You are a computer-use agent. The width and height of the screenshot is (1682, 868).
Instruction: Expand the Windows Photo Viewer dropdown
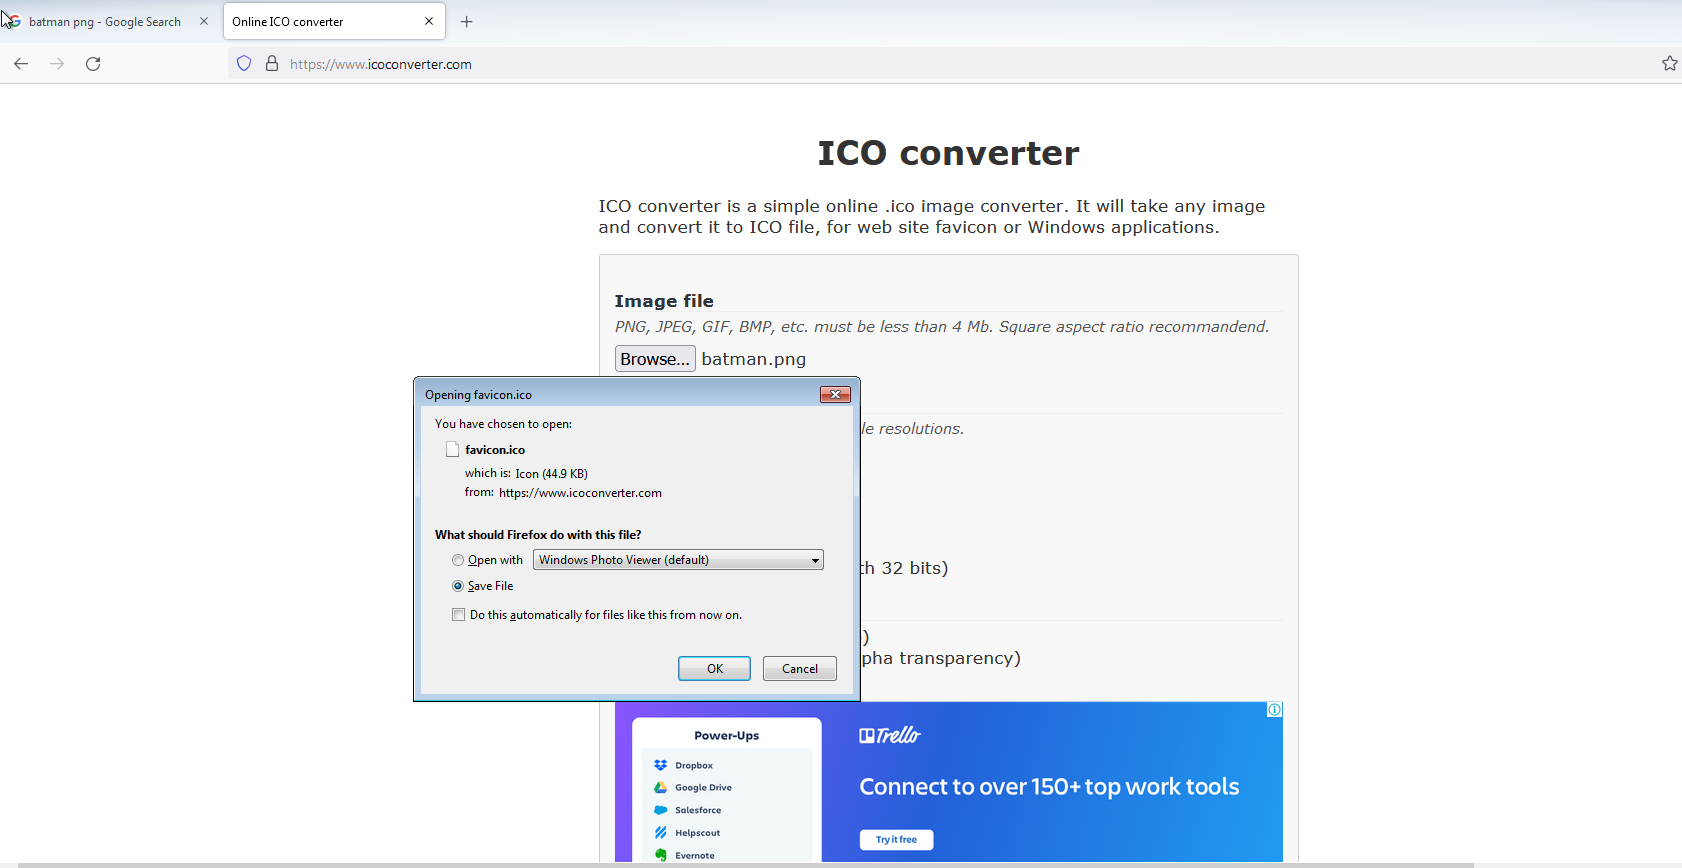(678, 560)
